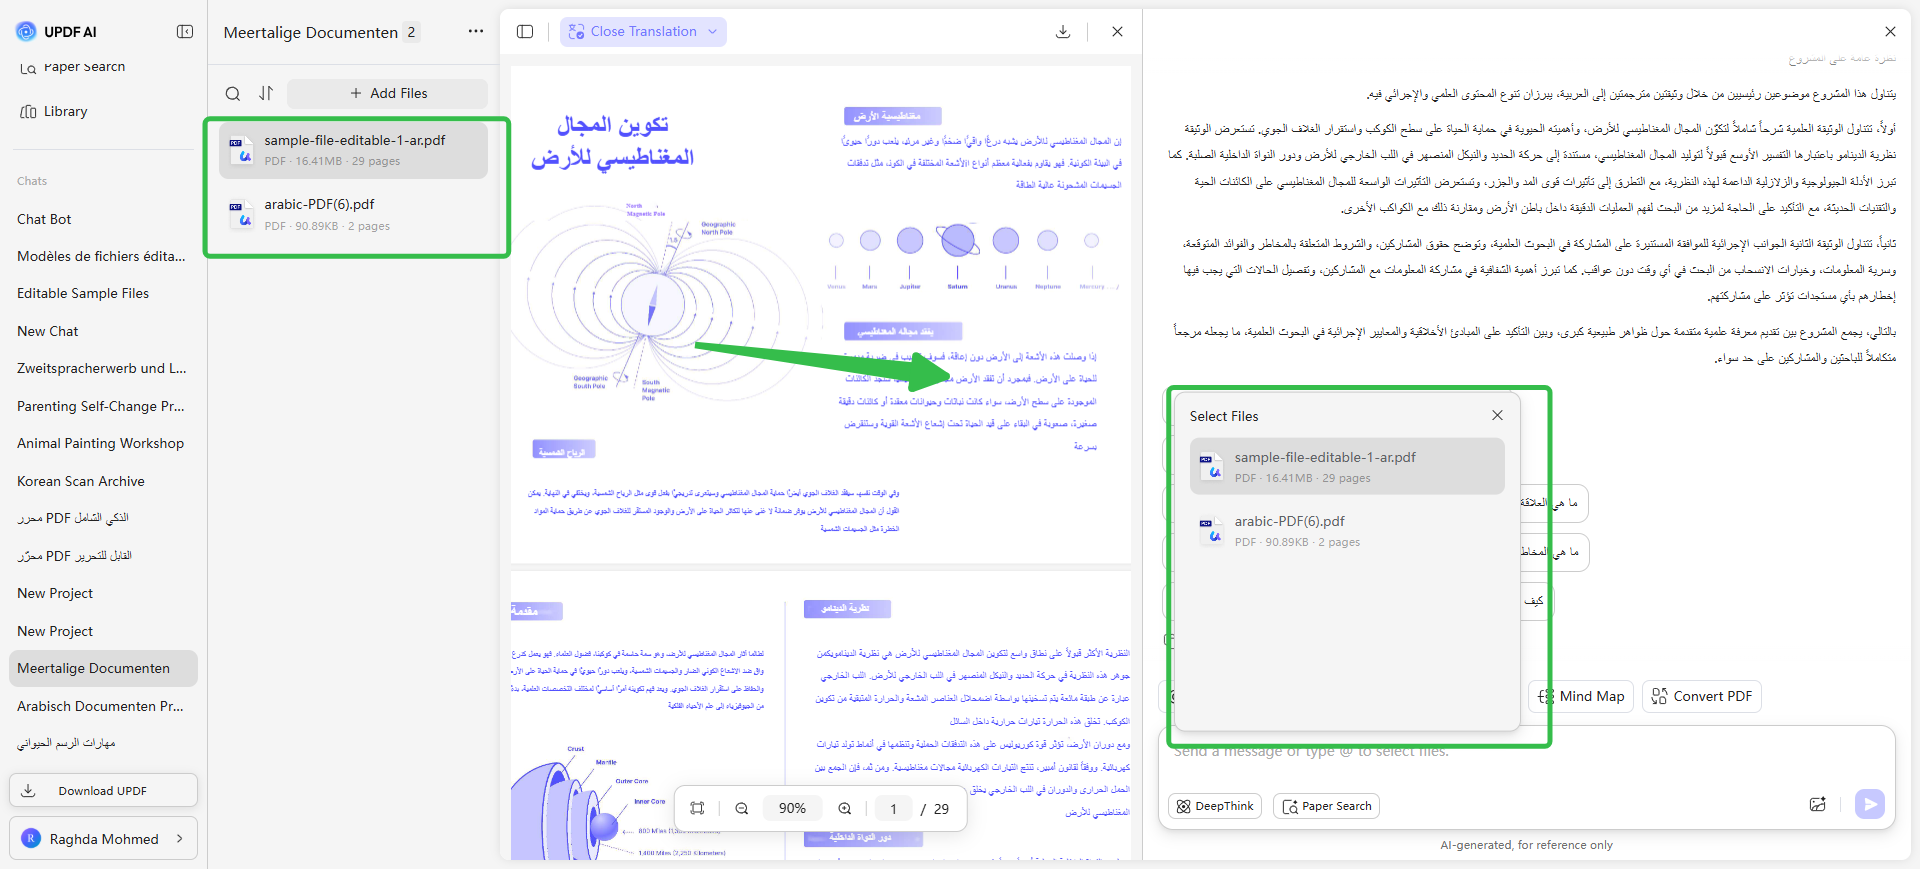
Task: Open Korean Scan Archive chat
Action: click(81, 481)
